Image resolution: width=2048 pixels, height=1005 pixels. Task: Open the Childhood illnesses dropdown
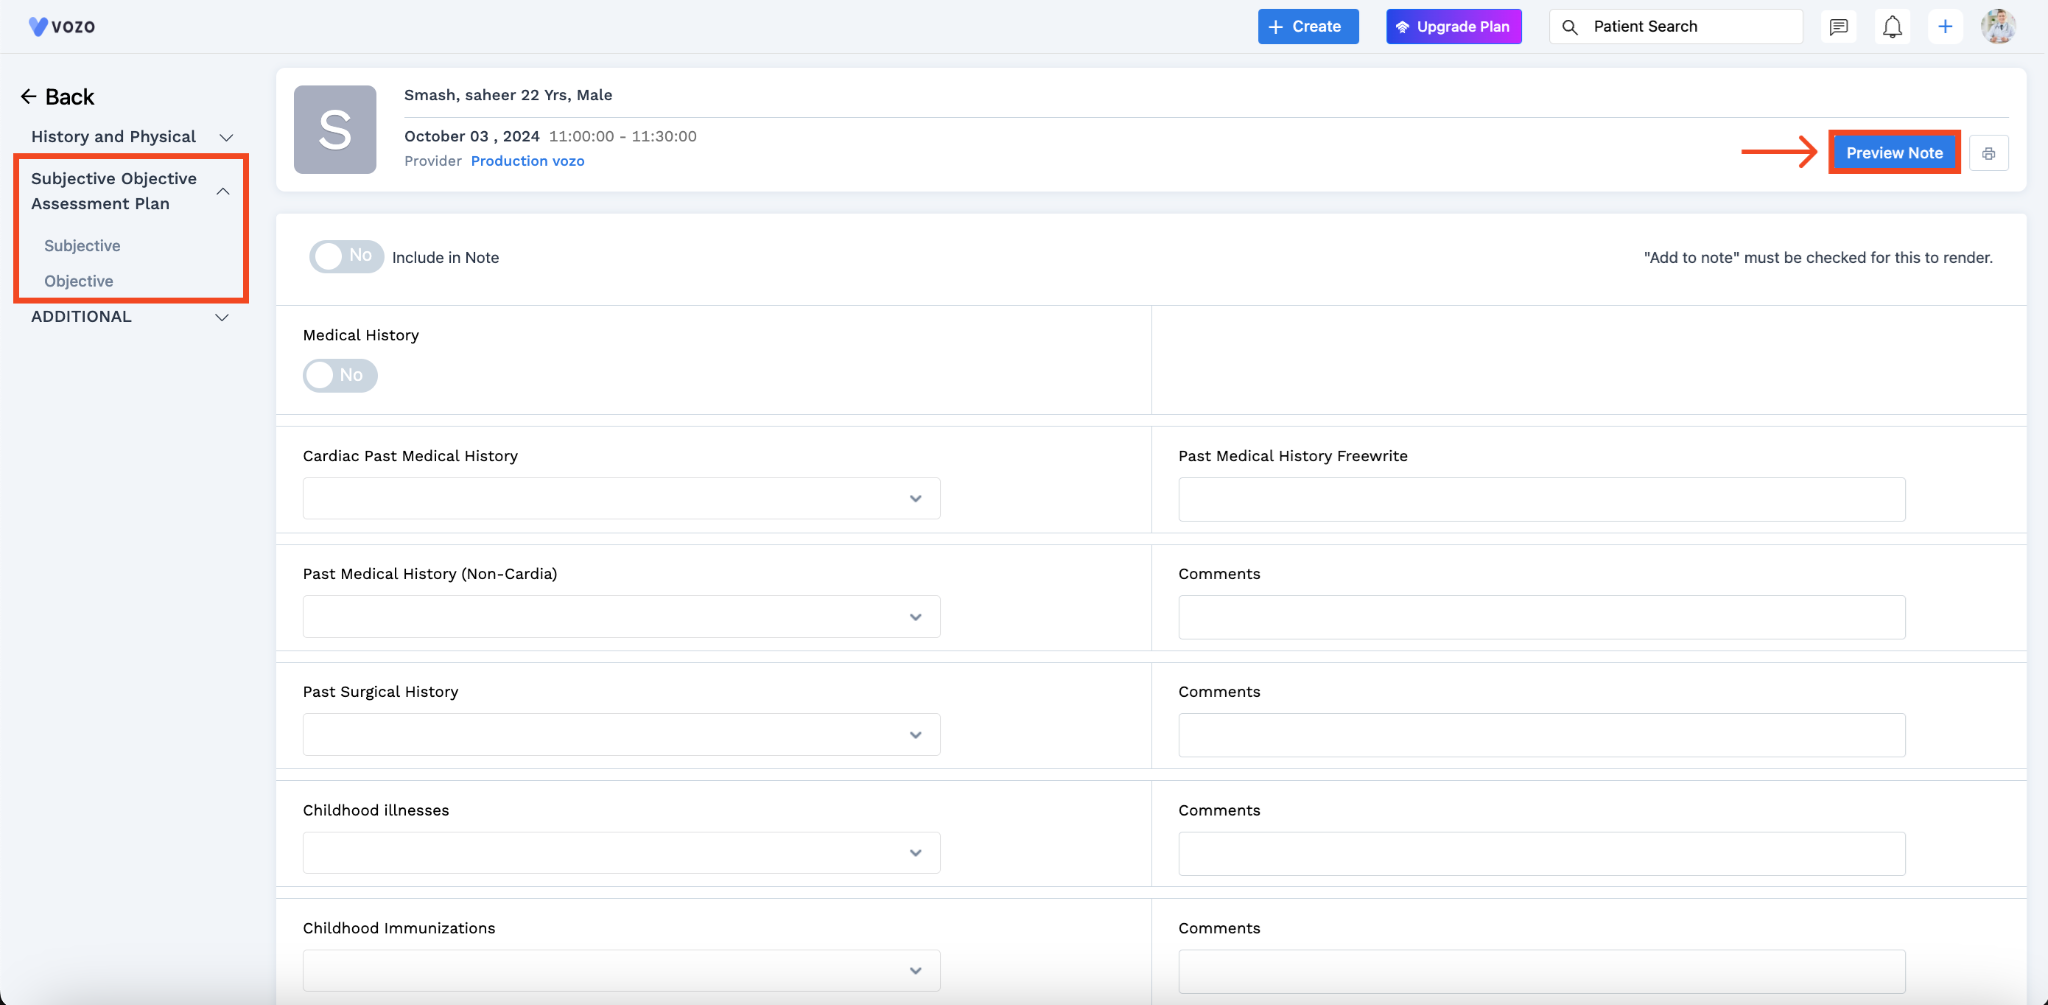point(621,853)
